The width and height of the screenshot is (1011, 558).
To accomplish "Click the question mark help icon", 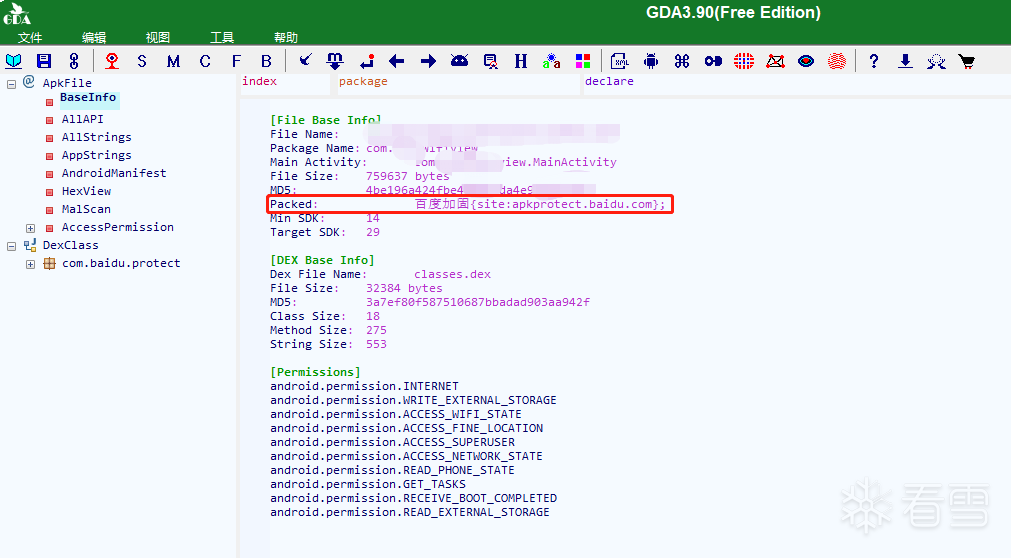I will coord(874,61).
